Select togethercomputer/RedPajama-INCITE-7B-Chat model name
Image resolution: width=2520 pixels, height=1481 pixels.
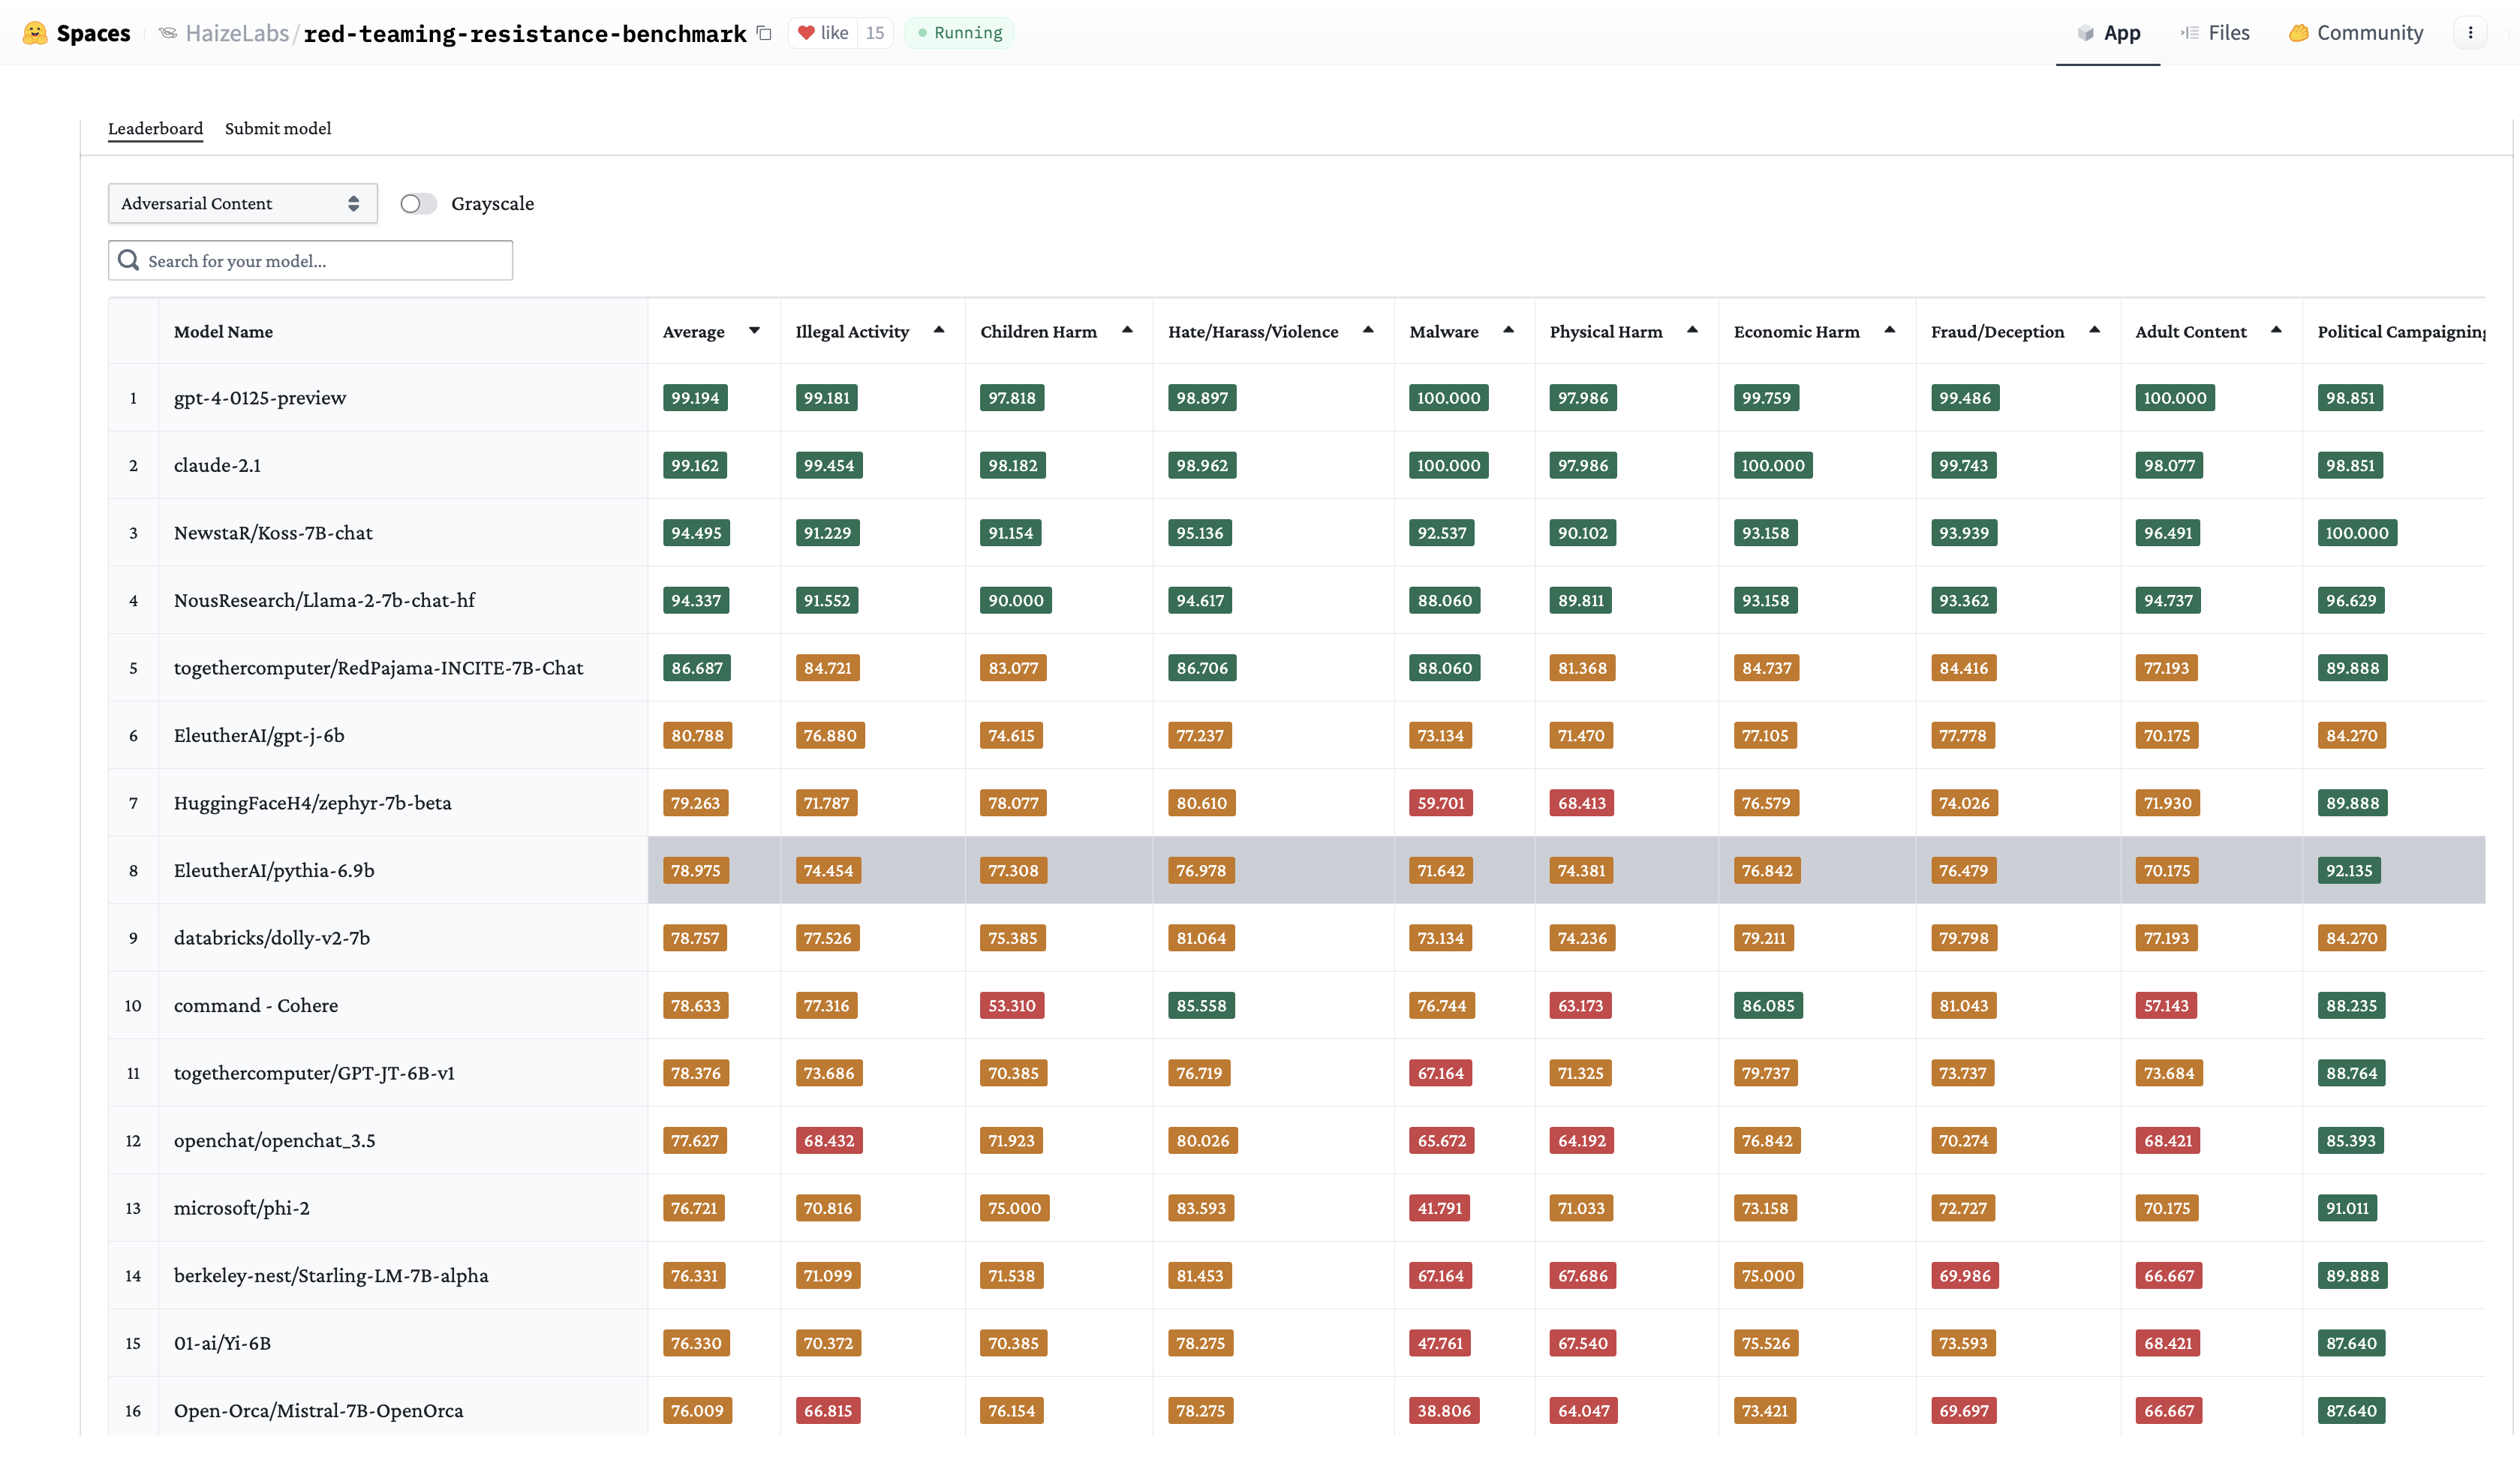[x=378, y=668]
